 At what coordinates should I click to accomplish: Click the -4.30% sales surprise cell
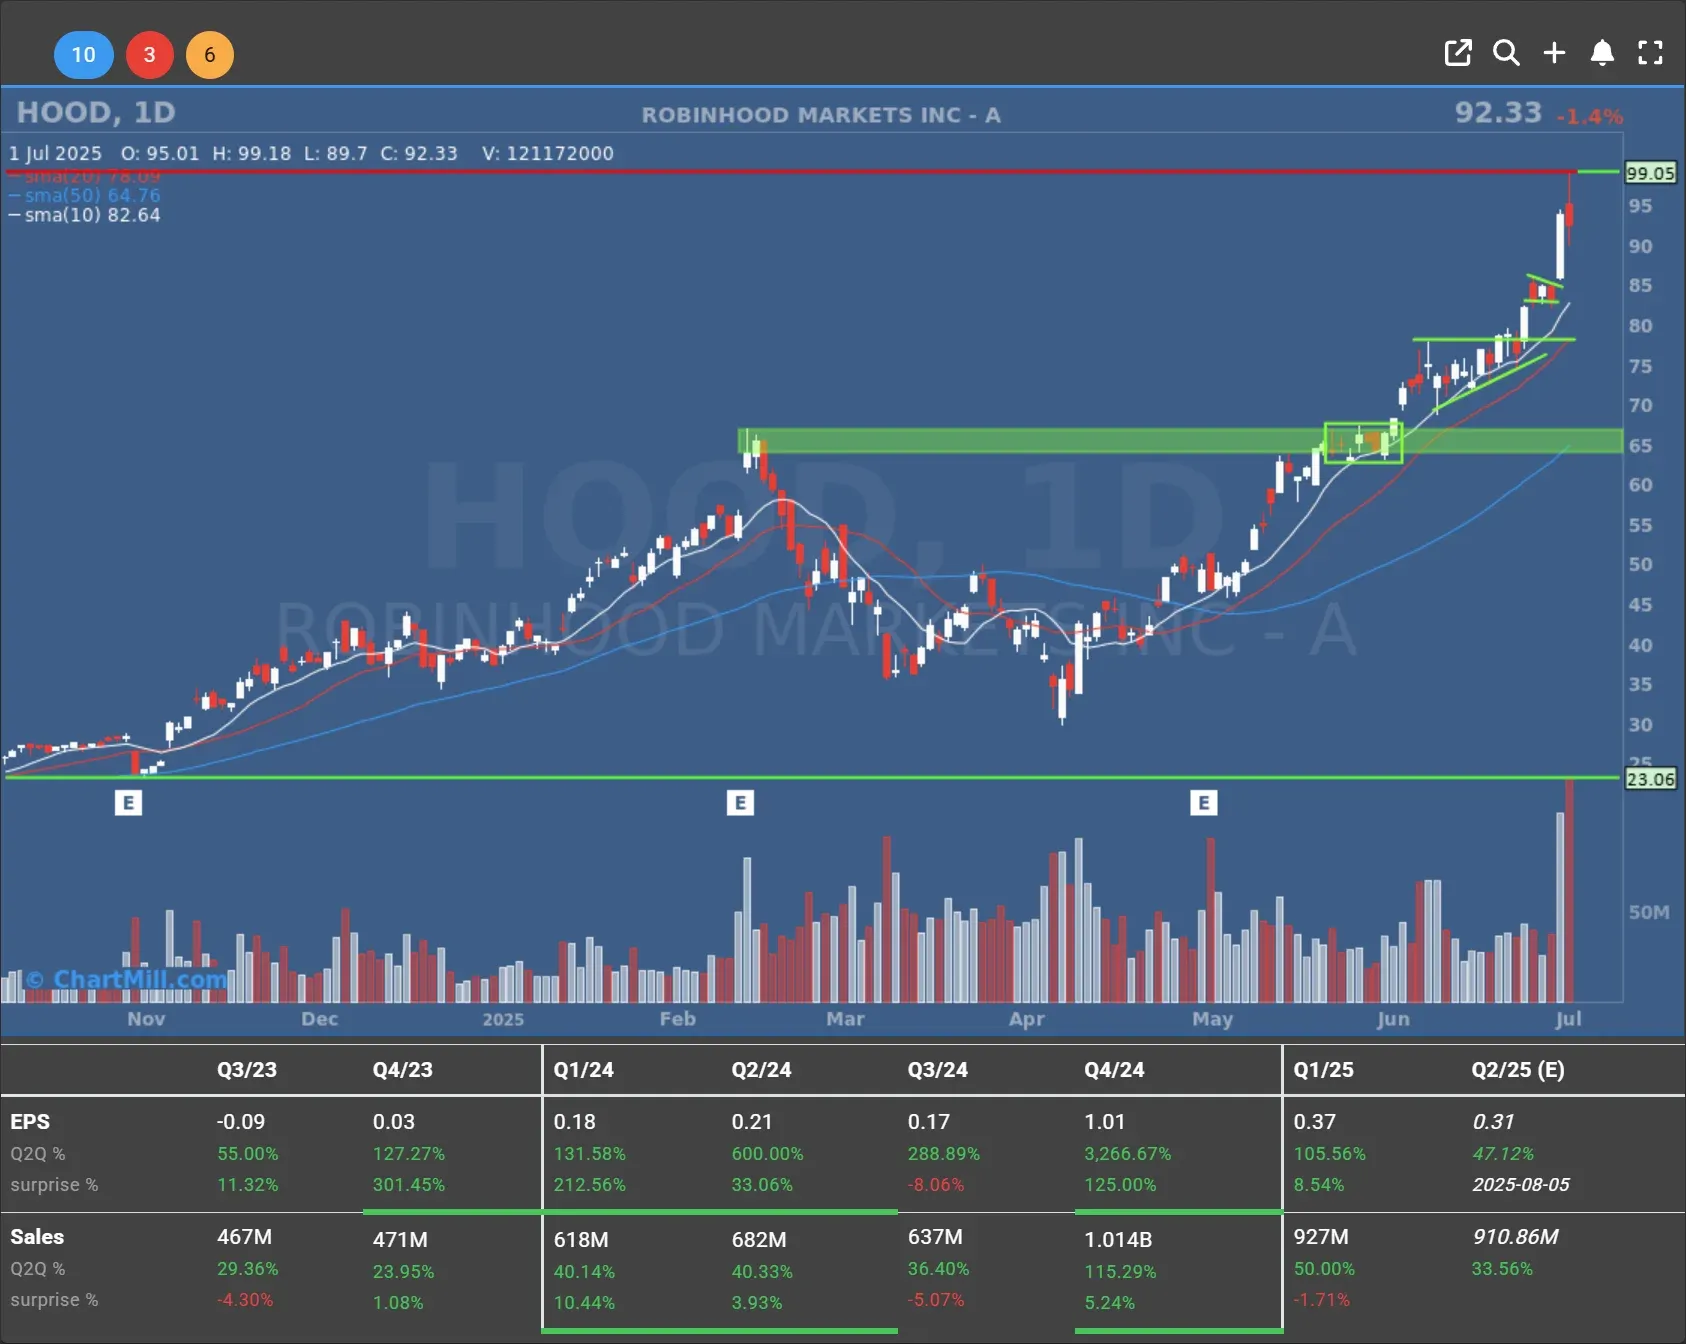point(245,1299)
